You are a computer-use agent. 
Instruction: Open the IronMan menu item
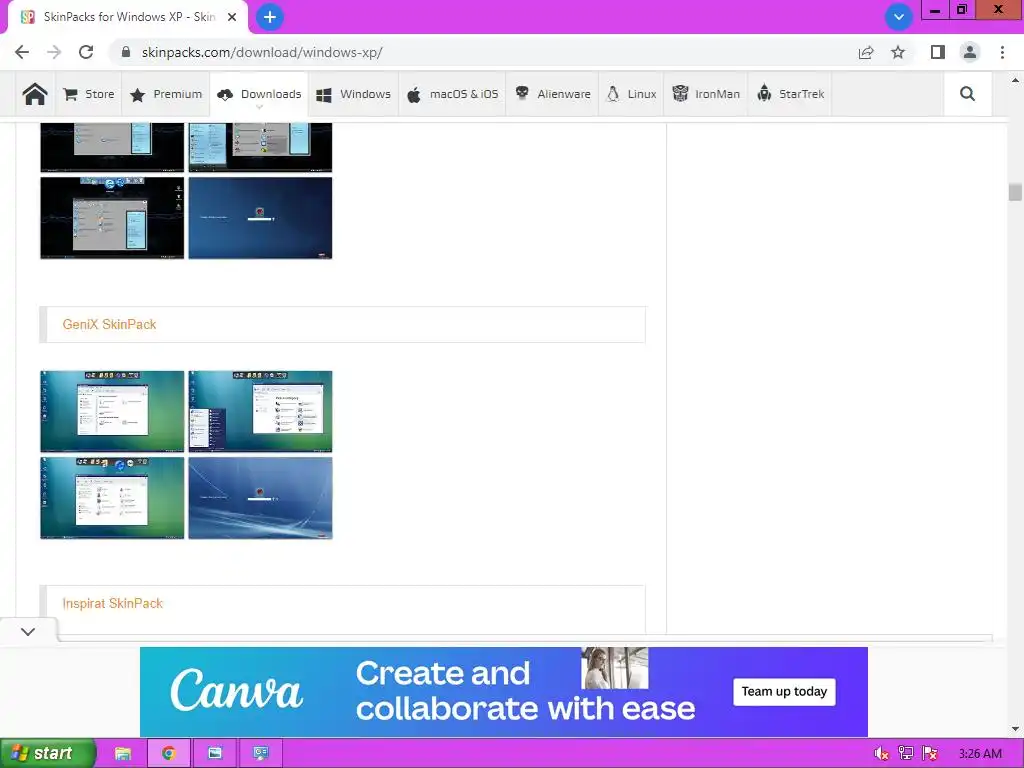[706, 94]
